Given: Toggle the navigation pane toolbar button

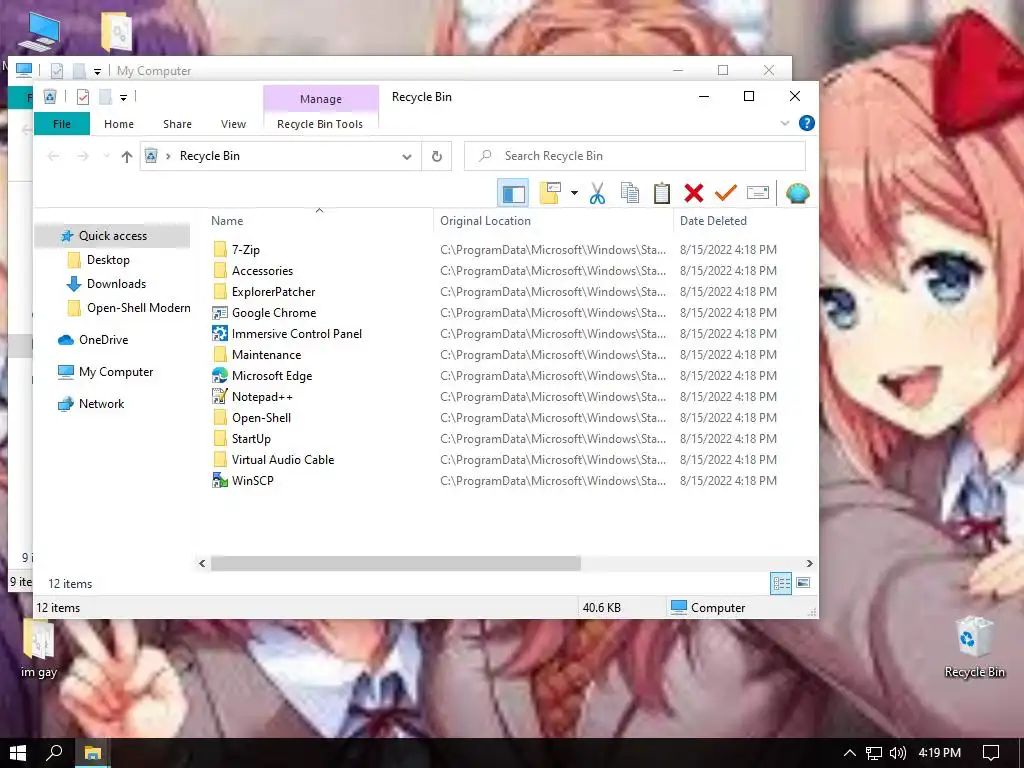Looking at the screenshot, I should [x=513, y=193].
